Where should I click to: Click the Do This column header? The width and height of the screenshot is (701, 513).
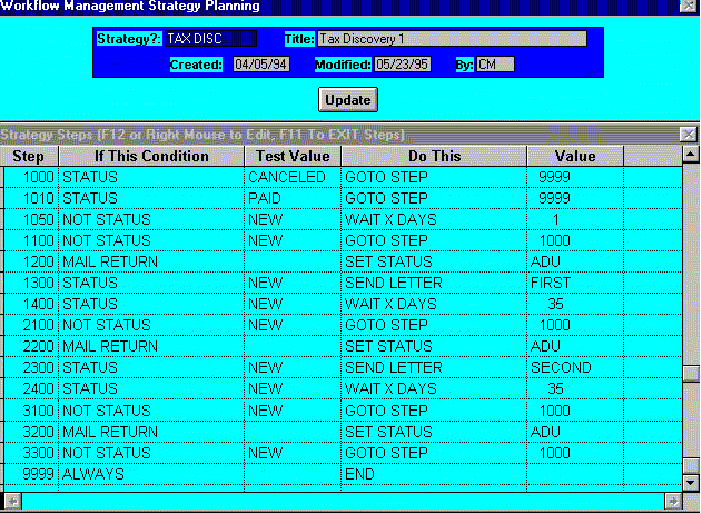point(434,156)
